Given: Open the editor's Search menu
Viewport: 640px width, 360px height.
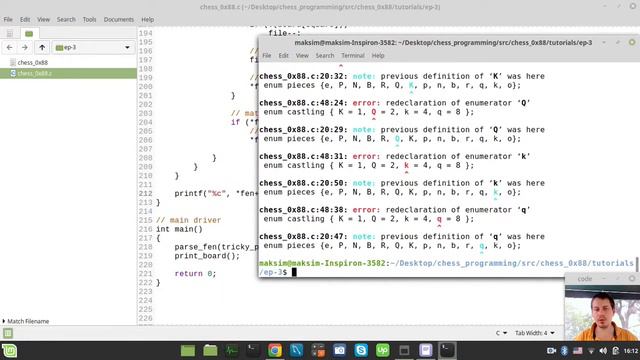Looking at the screenshot, I should click(x=66, y=20).
